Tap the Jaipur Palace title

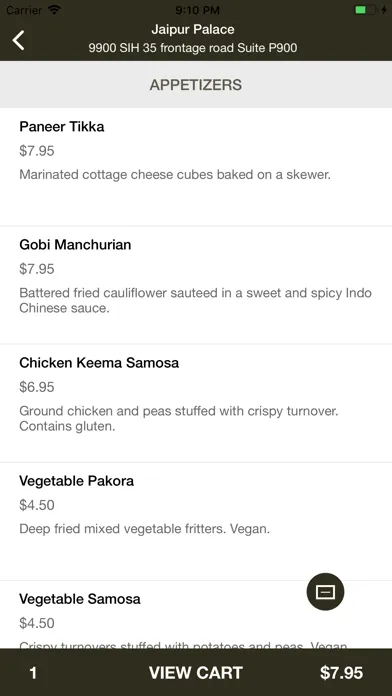click(193, 29)
